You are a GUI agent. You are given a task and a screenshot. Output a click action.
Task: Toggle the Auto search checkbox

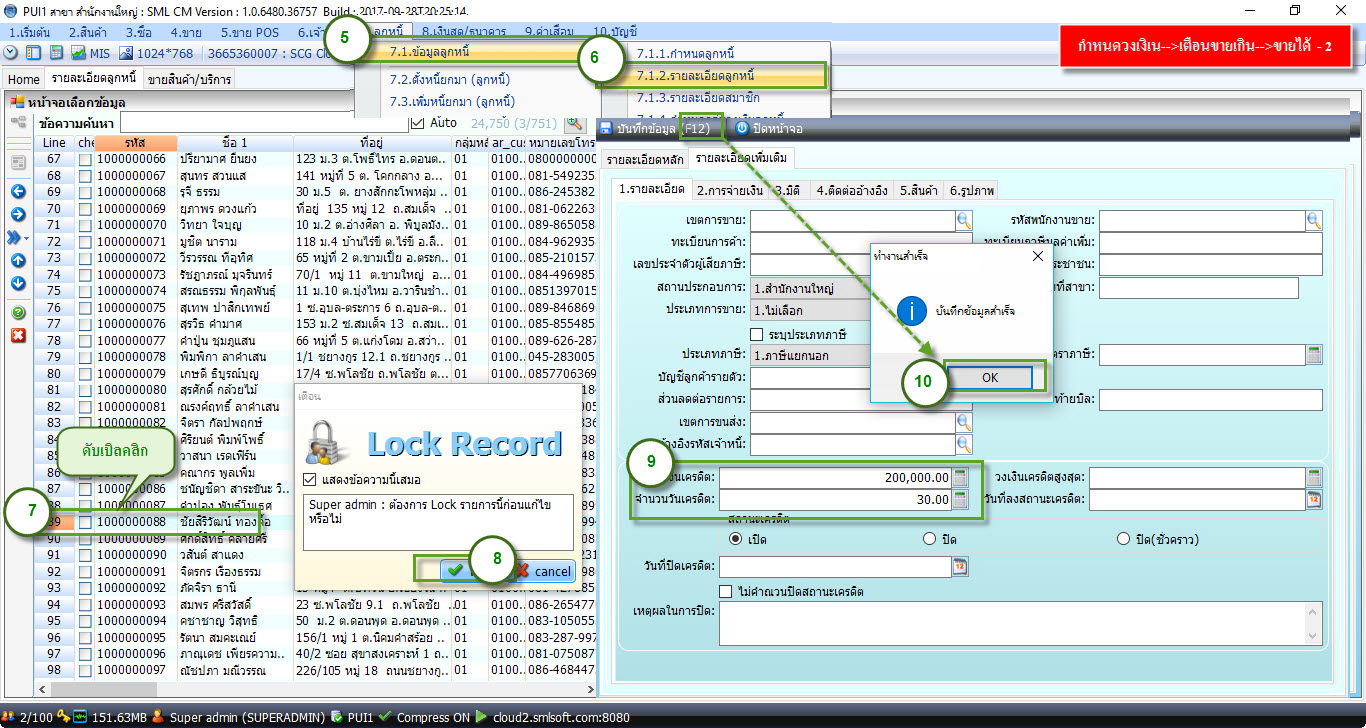click(x=418, y=123)
